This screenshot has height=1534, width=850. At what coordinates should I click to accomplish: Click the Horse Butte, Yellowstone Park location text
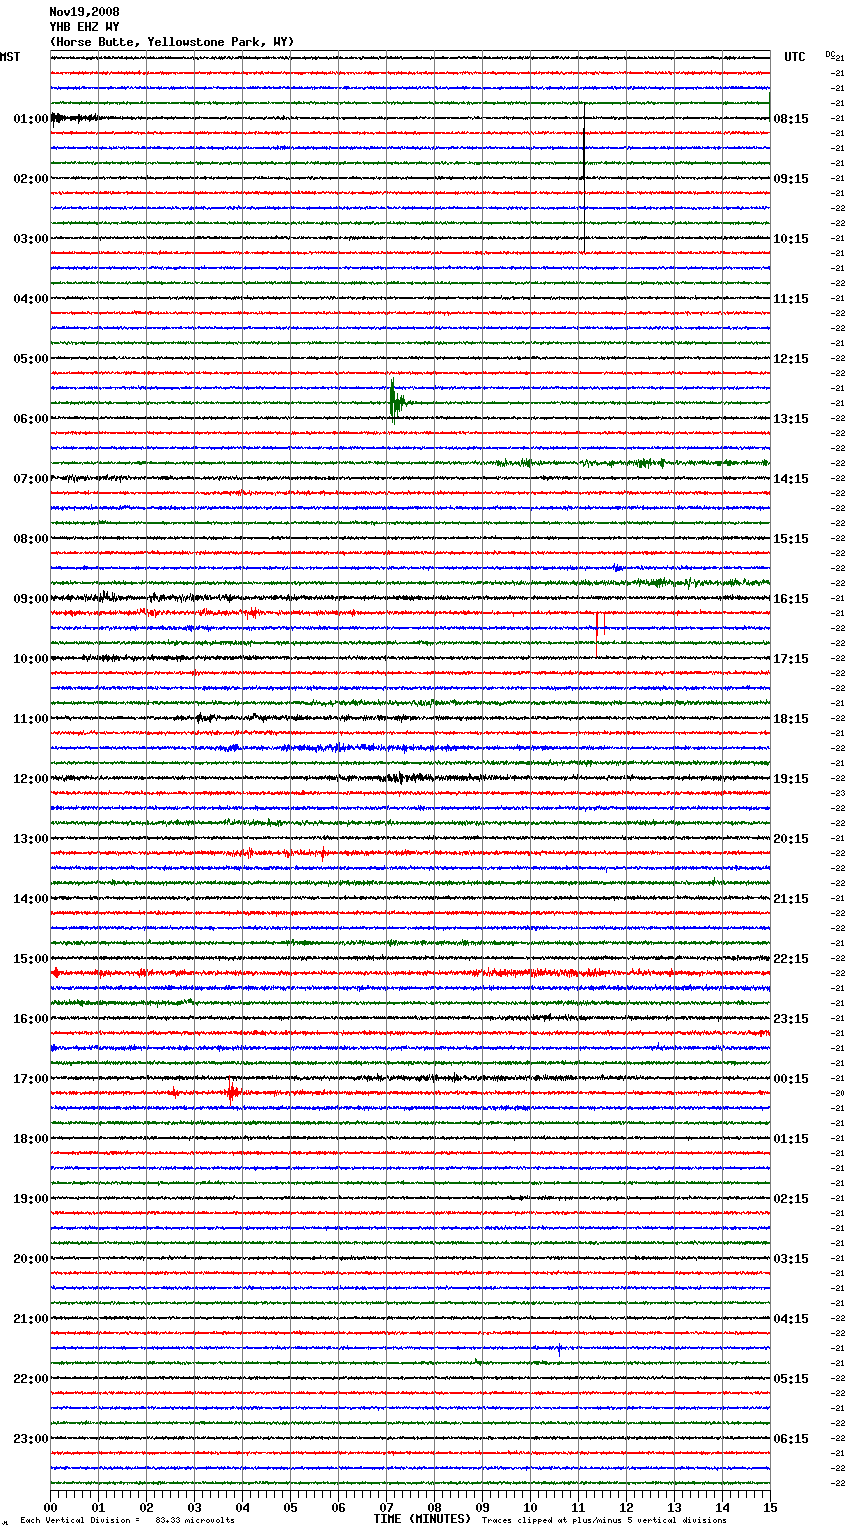[x=172, y=42]
